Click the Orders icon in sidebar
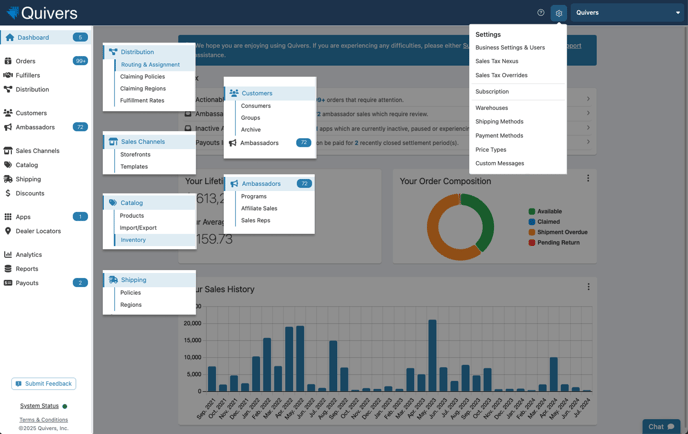 coord(8,61)
